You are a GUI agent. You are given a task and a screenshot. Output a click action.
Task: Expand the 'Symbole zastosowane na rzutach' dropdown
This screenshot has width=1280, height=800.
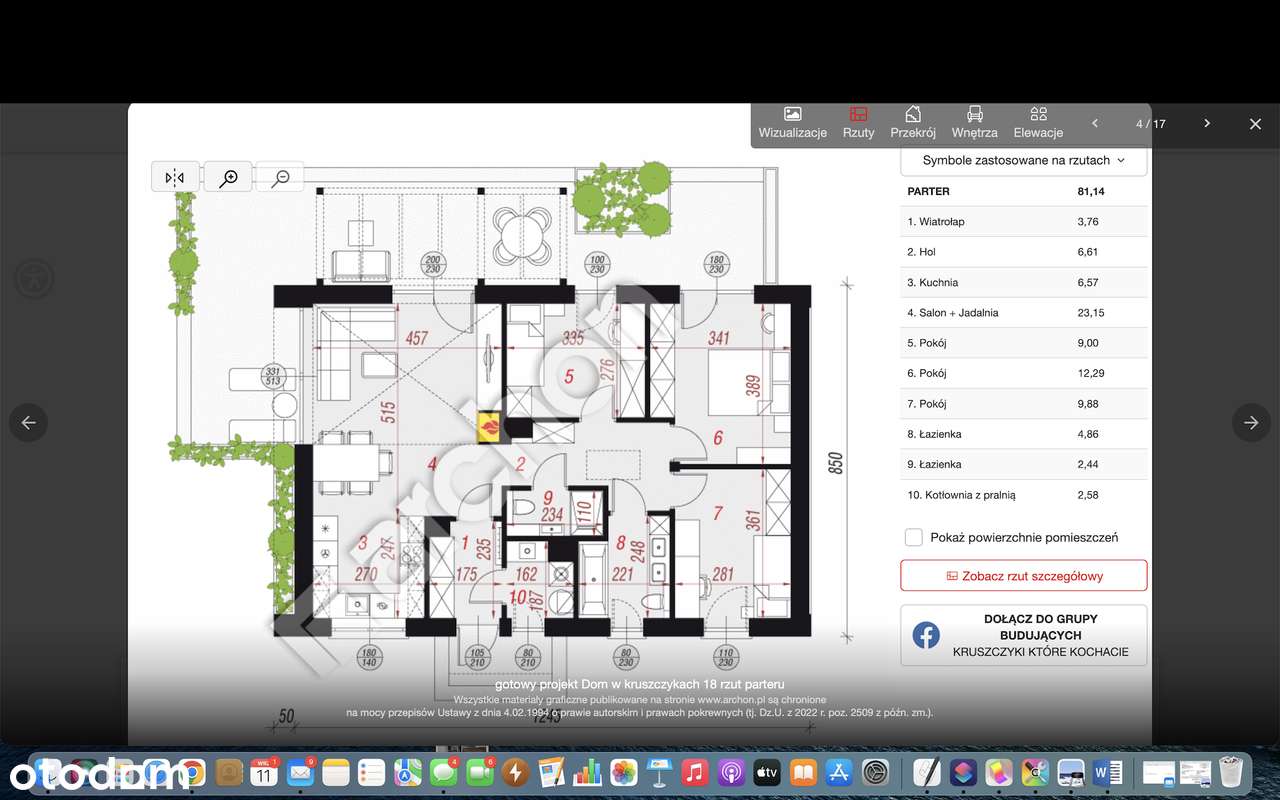click(1023, 160)
